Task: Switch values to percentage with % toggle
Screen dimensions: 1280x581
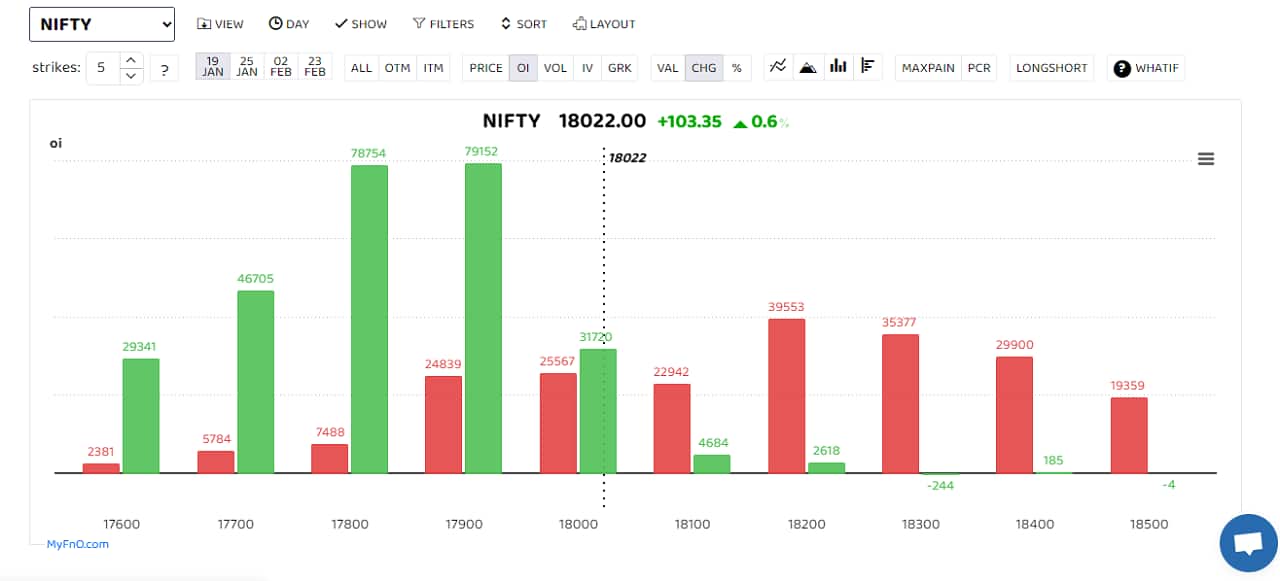Action: pos(736,68)
